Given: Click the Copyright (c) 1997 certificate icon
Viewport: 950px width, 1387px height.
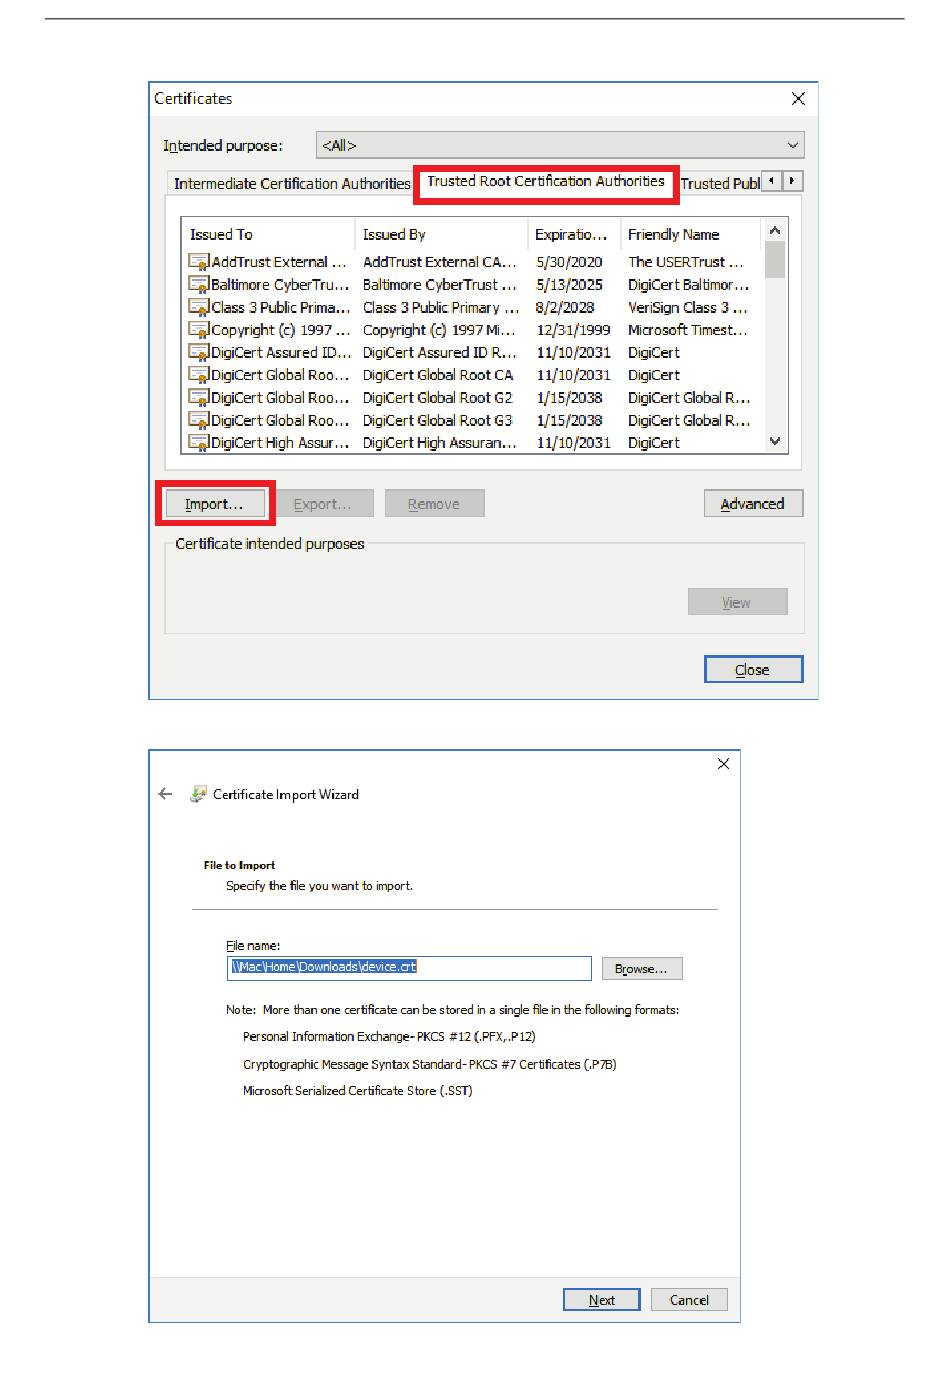Looking at the screenshot, I should click(x=199, y=330).
